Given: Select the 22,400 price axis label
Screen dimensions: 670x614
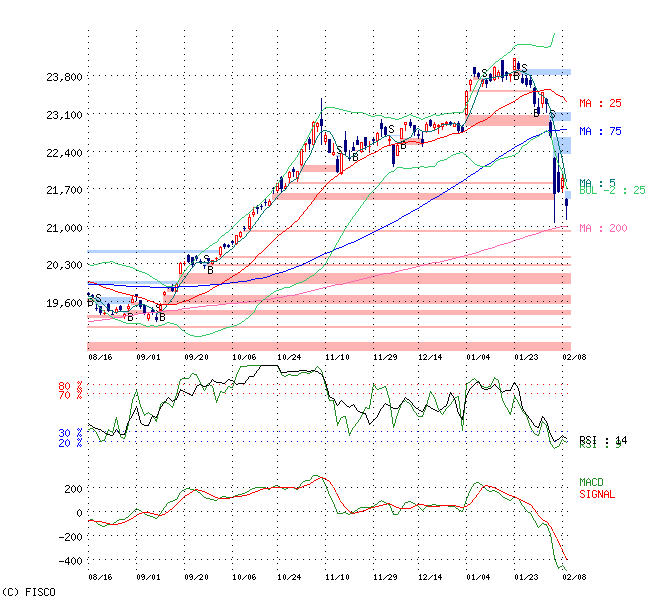Looking at the screenshot, I should (x=65, y=153).
